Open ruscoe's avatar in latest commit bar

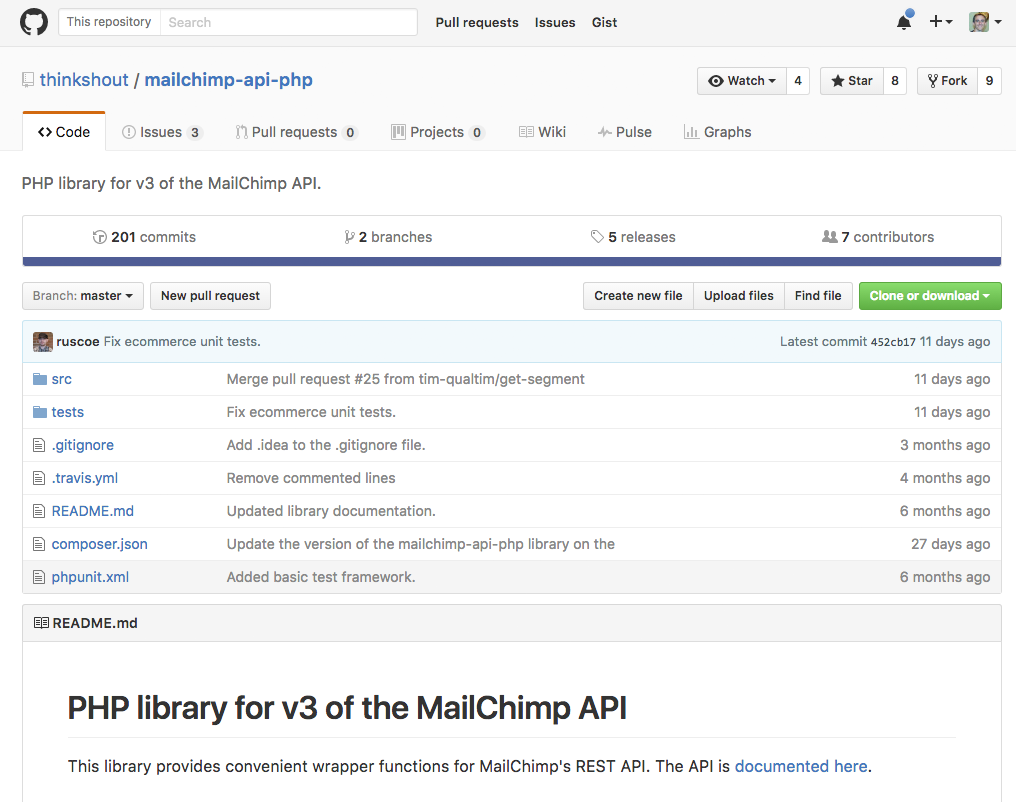[43, 341]
